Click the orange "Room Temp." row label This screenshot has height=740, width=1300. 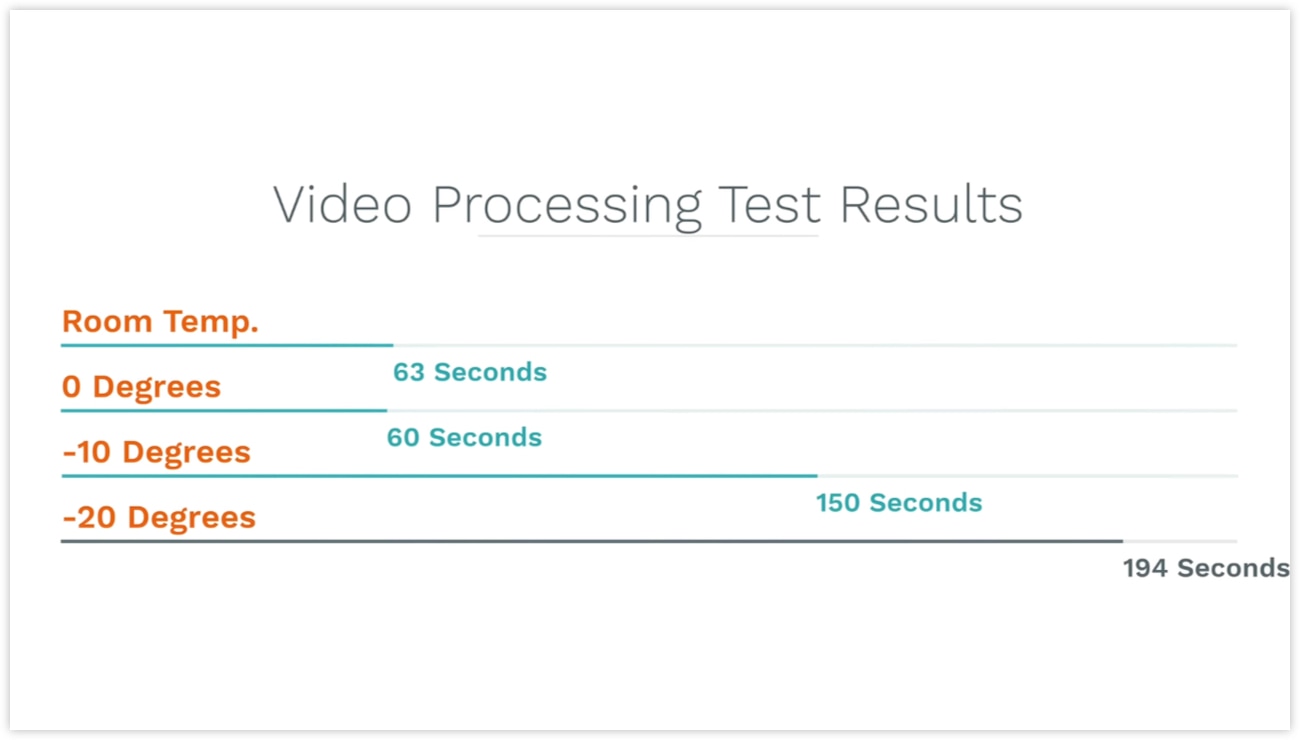pos(160,322)
